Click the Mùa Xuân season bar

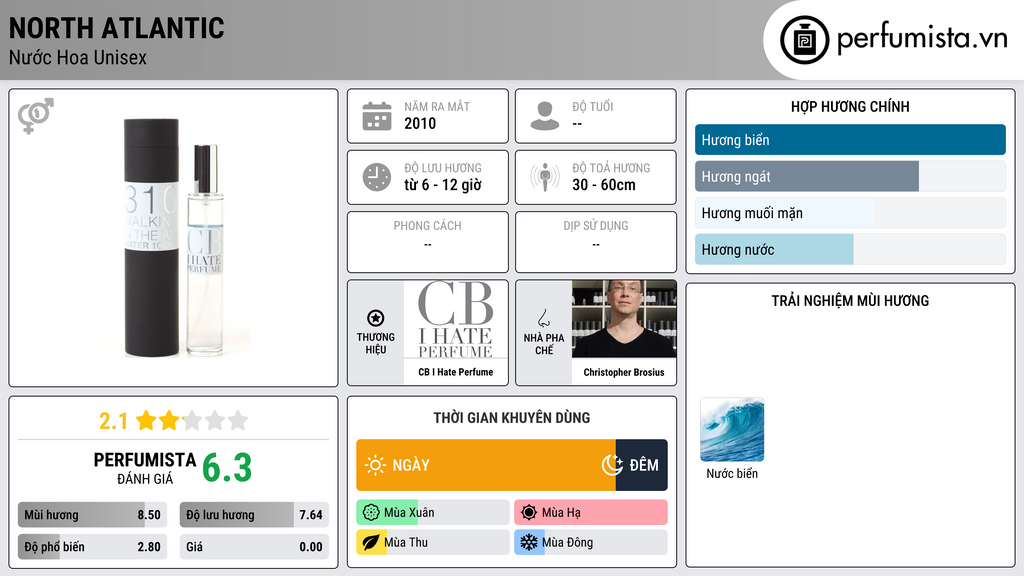[x=433, y=513]
